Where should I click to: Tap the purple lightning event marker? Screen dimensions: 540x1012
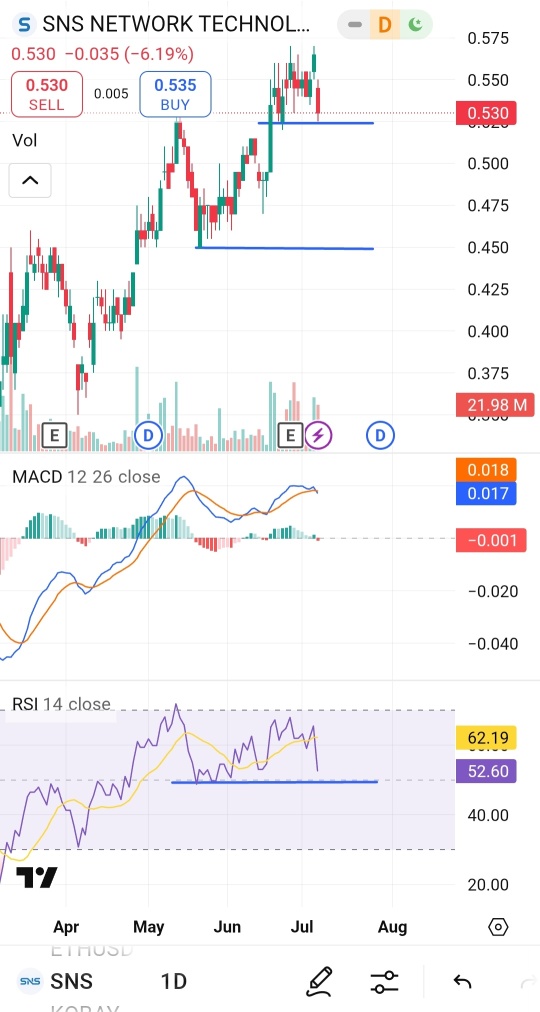click(317, 436)
